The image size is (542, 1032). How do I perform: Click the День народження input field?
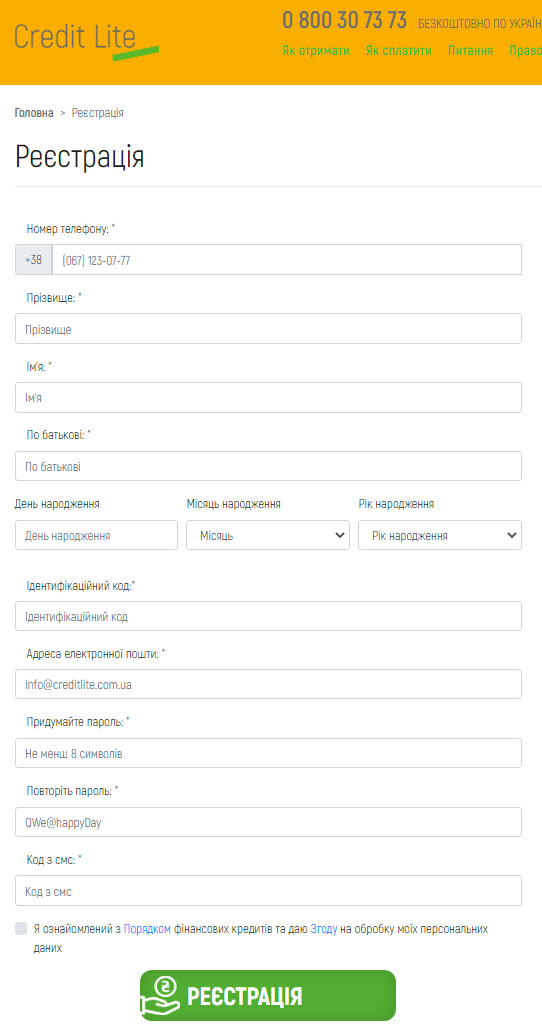tap(96, 535)
